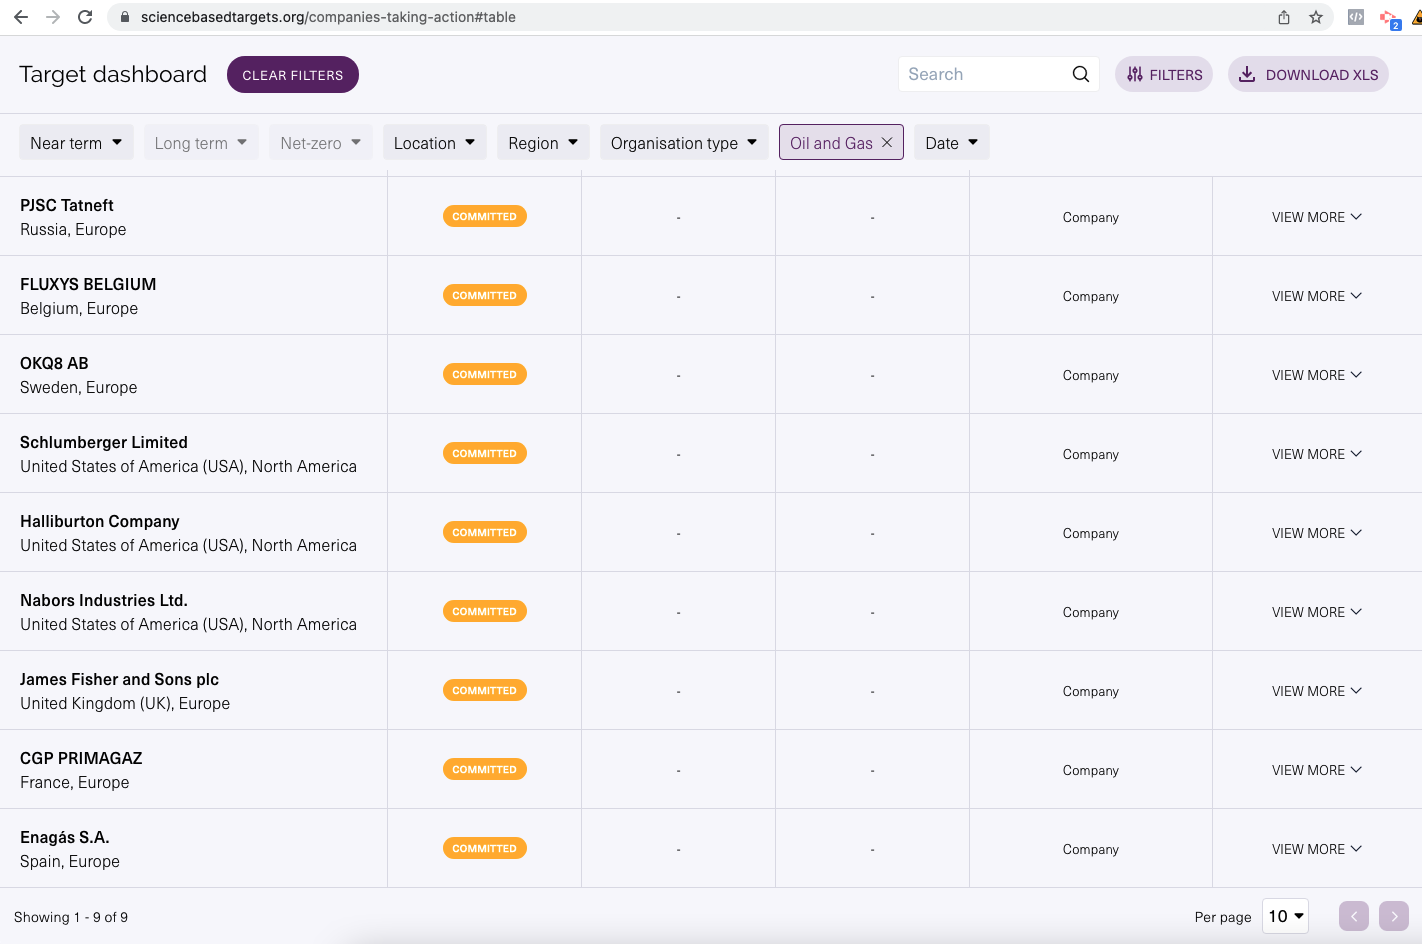Change the Per page count dropdown

1286,916
